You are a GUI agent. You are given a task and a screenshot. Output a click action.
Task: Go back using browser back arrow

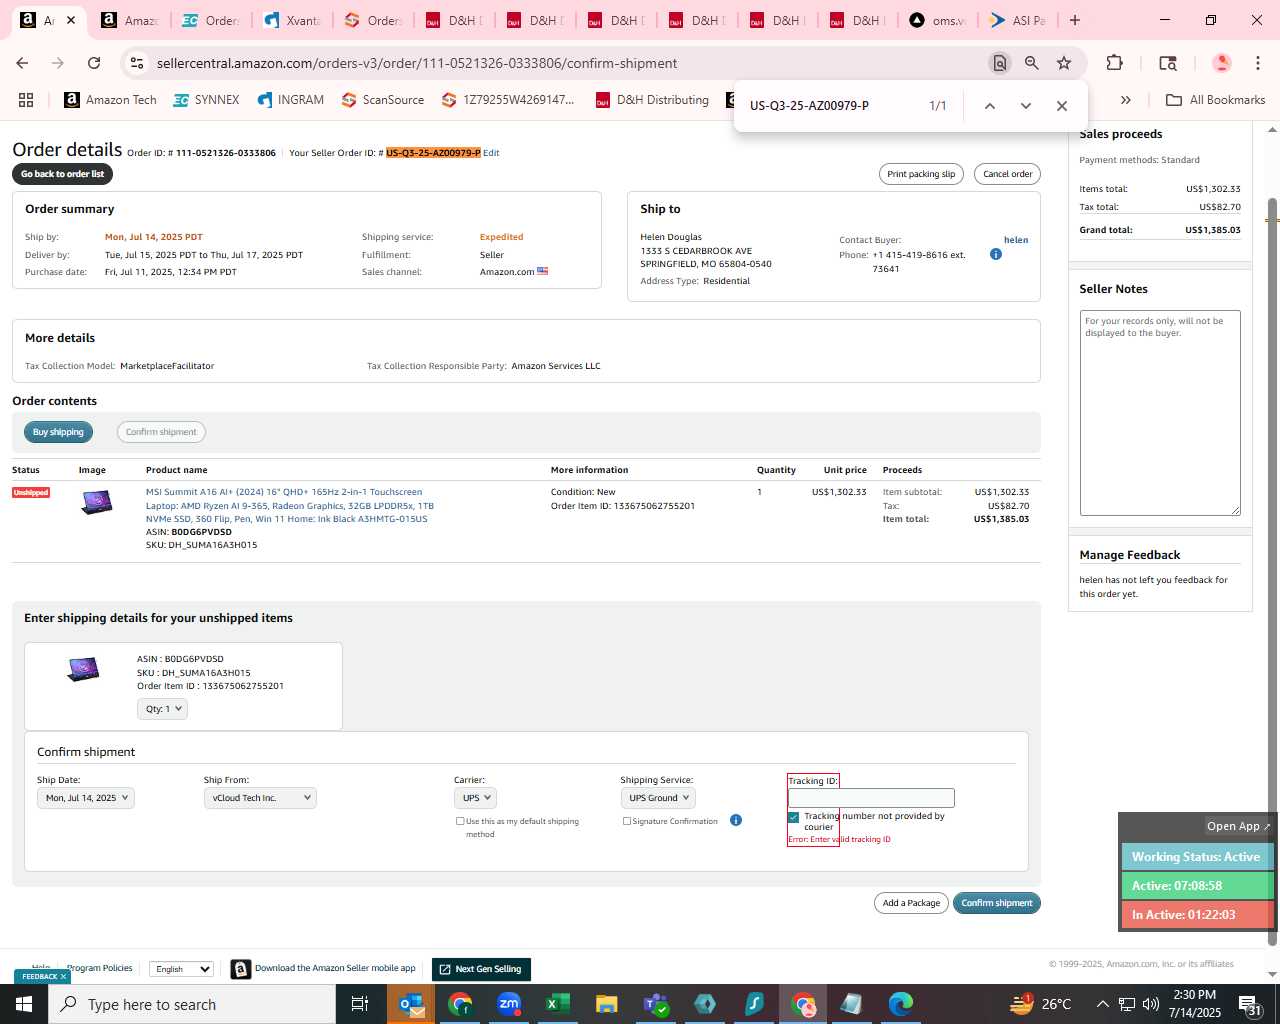[x=22, y=63]
